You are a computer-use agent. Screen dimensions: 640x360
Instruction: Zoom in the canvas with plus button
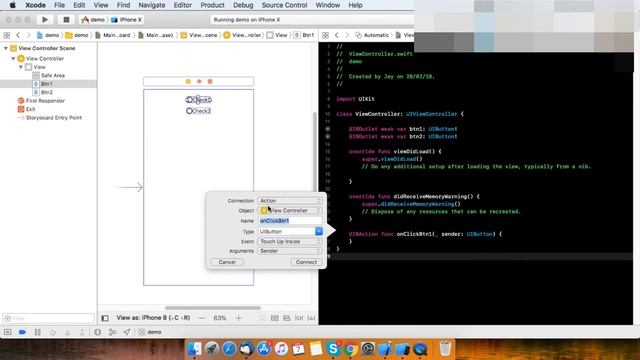pos(239,318)
